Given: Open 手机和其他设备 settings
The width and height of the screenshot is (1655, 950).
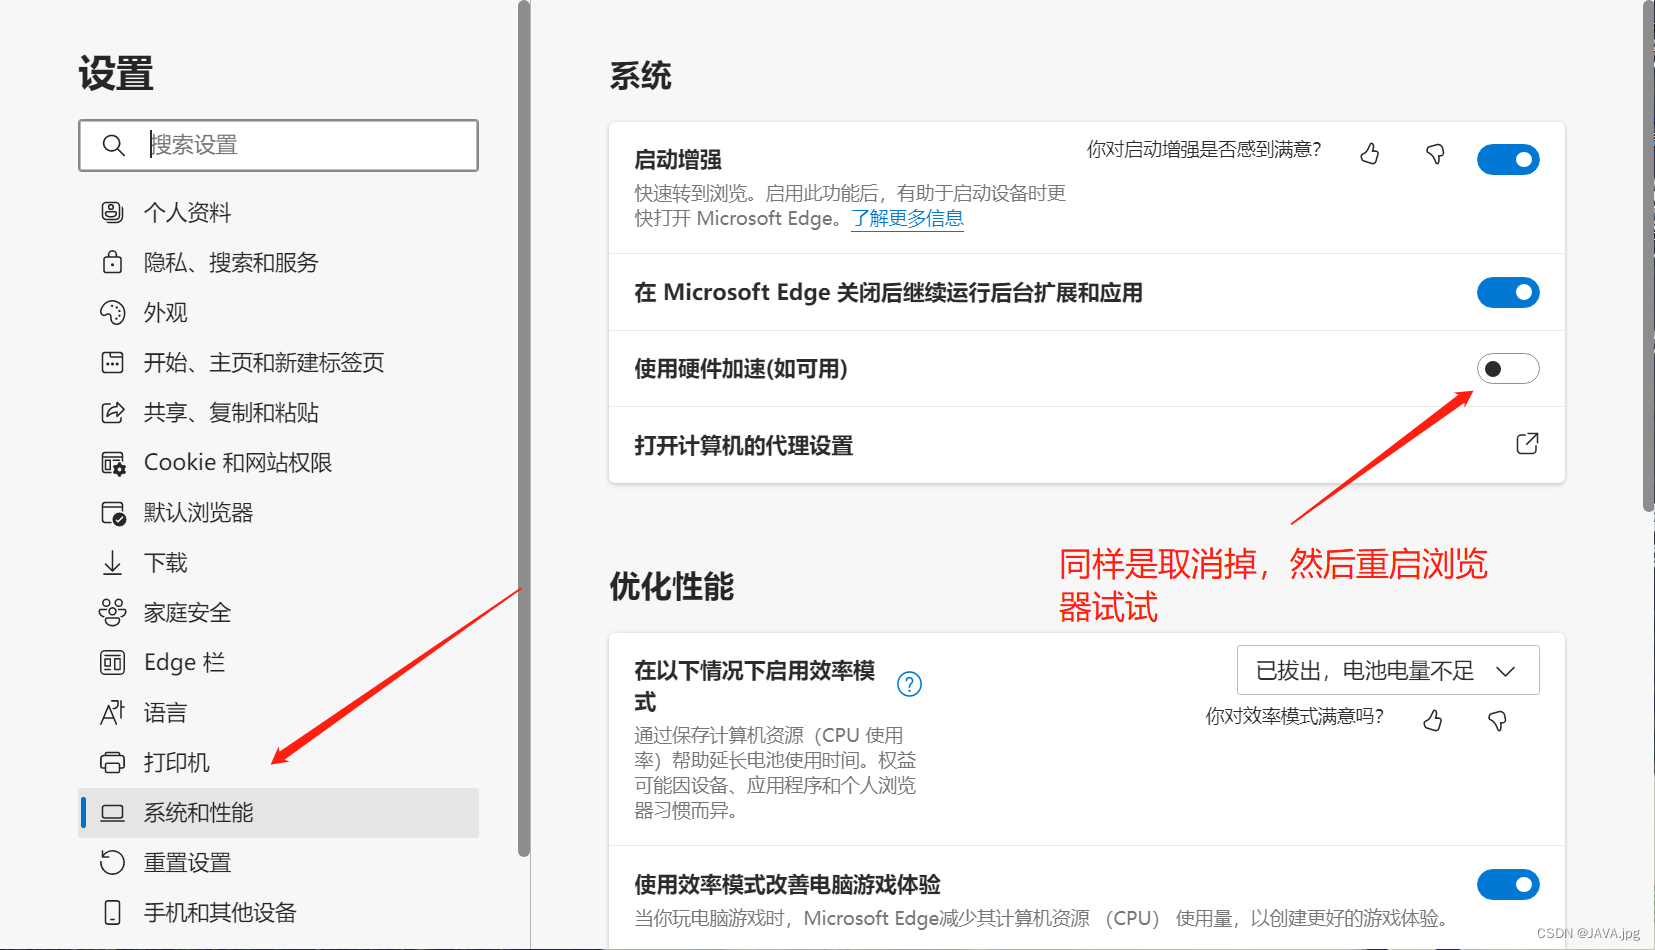Looking at the screenshot, I should [279, 912].
